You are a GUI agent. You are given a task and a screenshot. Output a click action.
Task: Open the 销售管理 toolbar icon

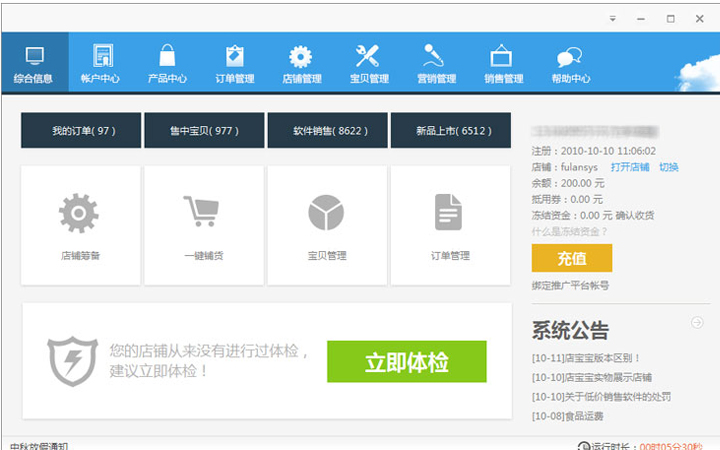click(503, 62)
